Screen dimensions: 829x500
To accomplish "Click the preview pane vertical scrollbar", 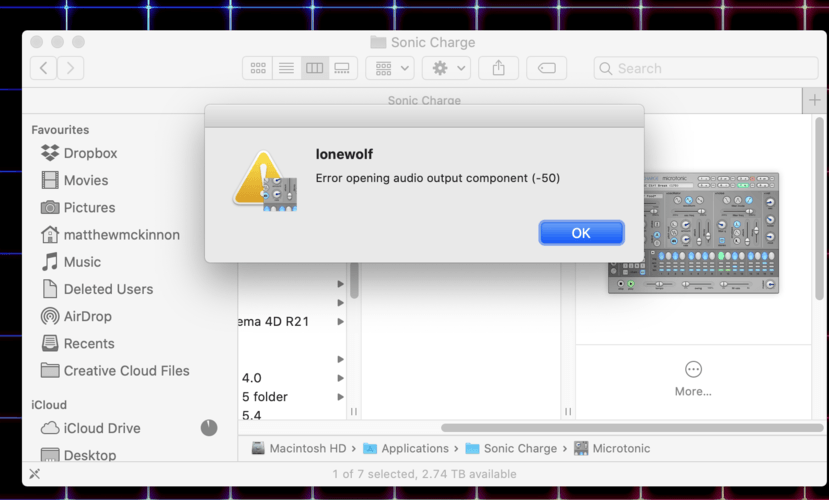I will tap(819, 209).
